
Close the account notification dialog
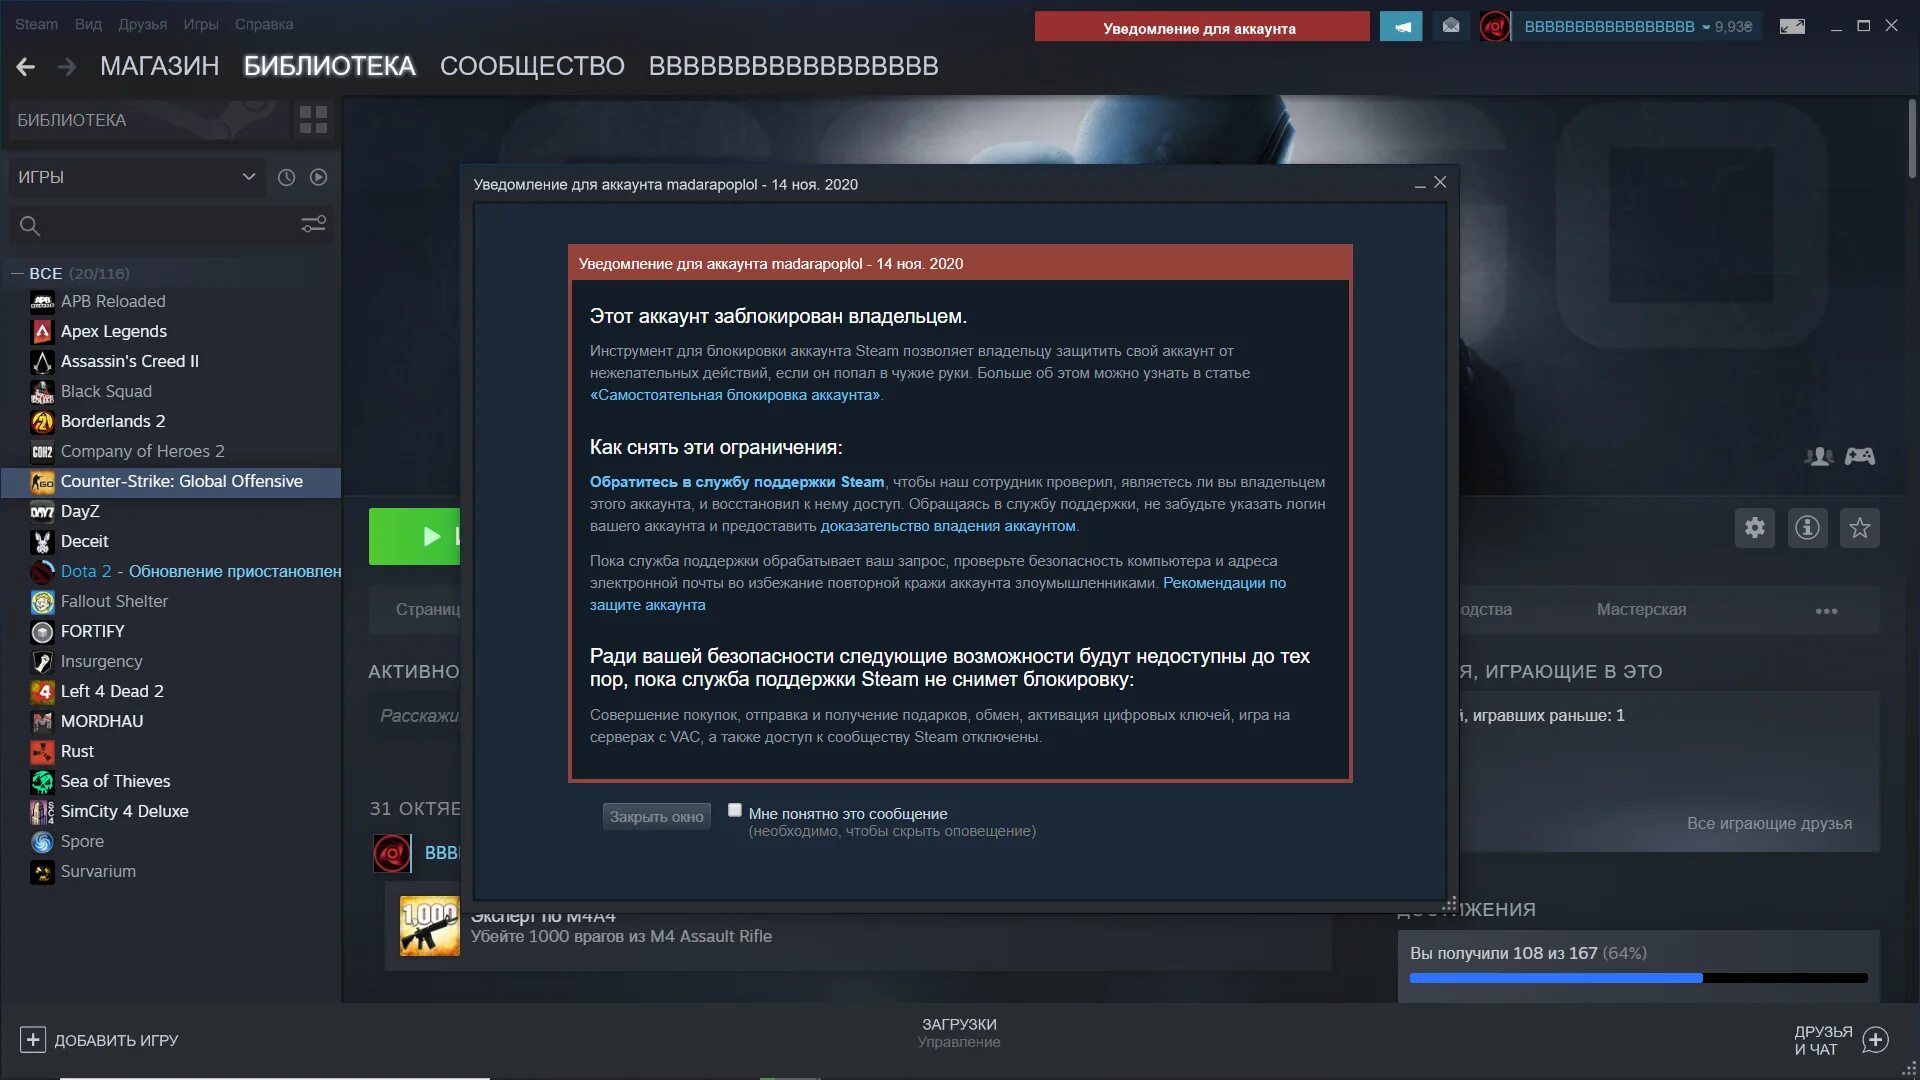(x=1440, y=182)
